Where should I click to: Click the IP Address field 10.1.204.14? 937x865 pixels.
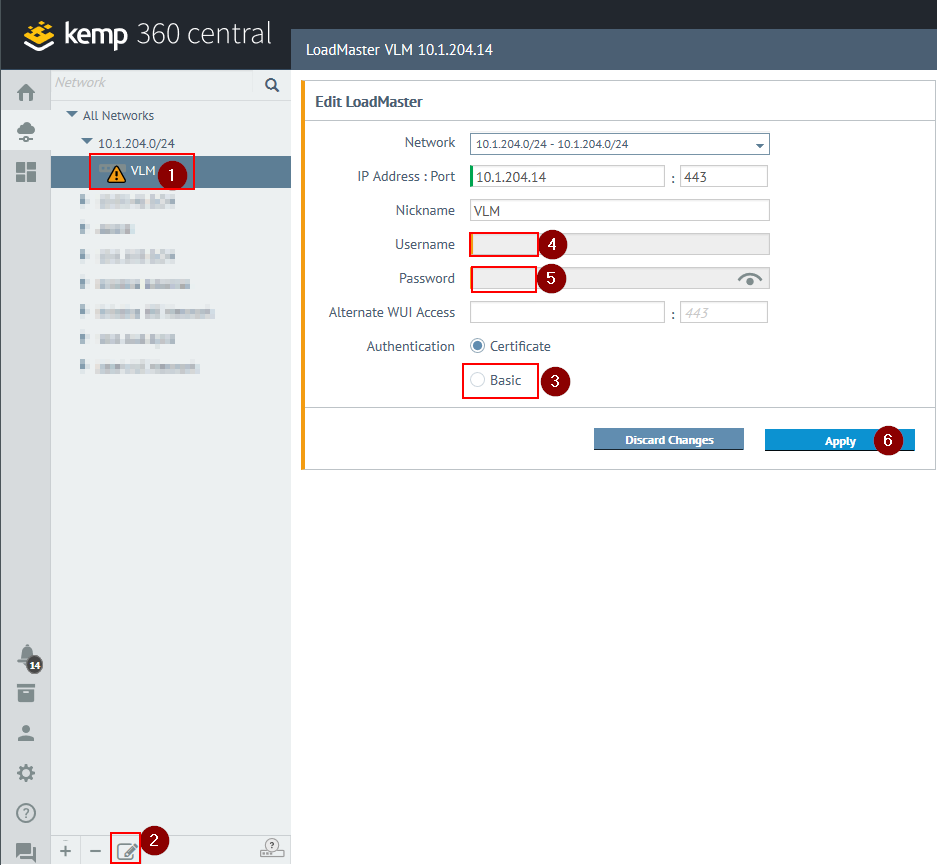(x=567, y=177)
